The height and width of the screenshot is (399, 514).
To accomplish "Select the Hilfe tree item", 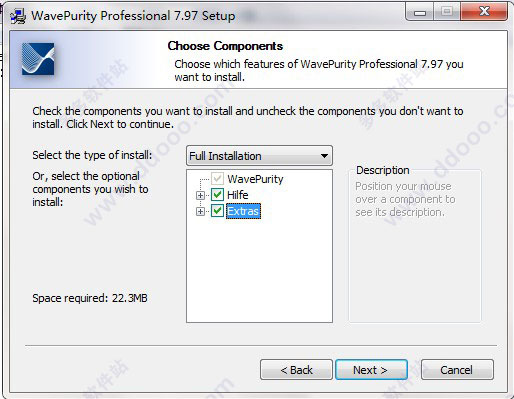I will 238,195.
